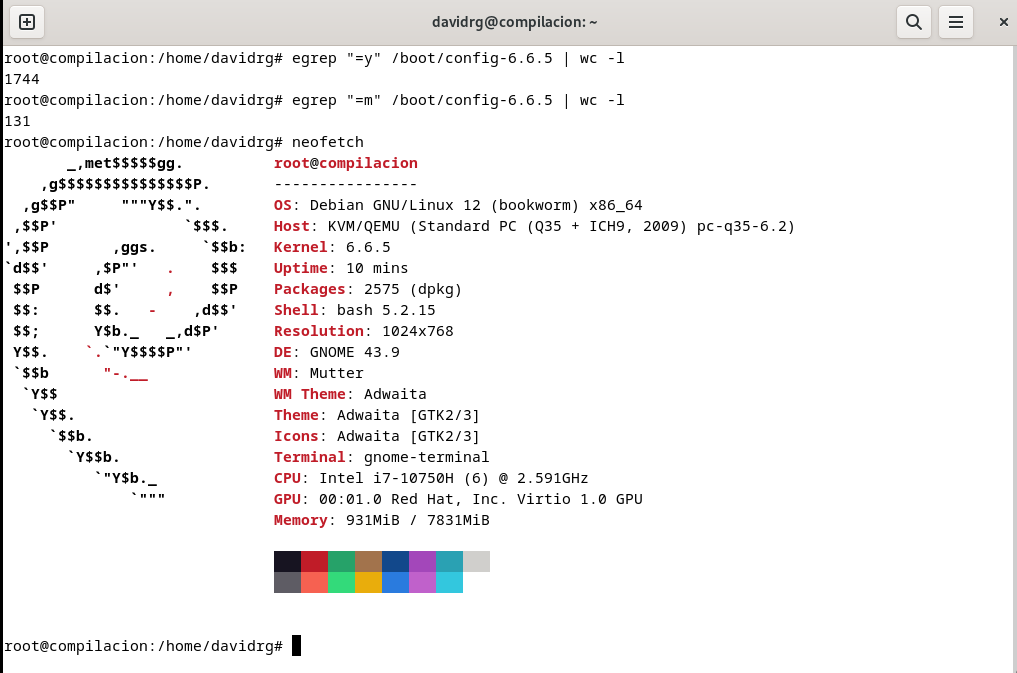Image resolution: width=1017 pixels, height=673 pixels.
Task: Open the hamburger menu
Action: click(x=955, y=22)
